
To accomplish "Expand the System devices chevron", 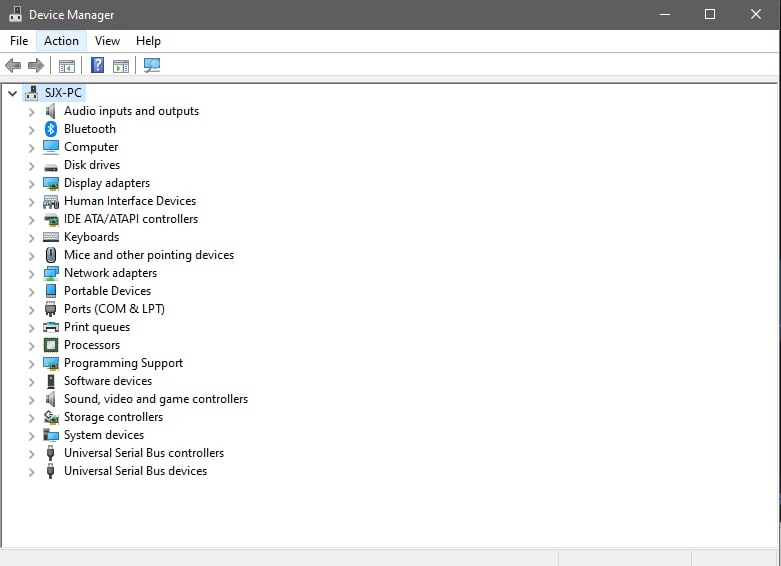I will point(31,435).
